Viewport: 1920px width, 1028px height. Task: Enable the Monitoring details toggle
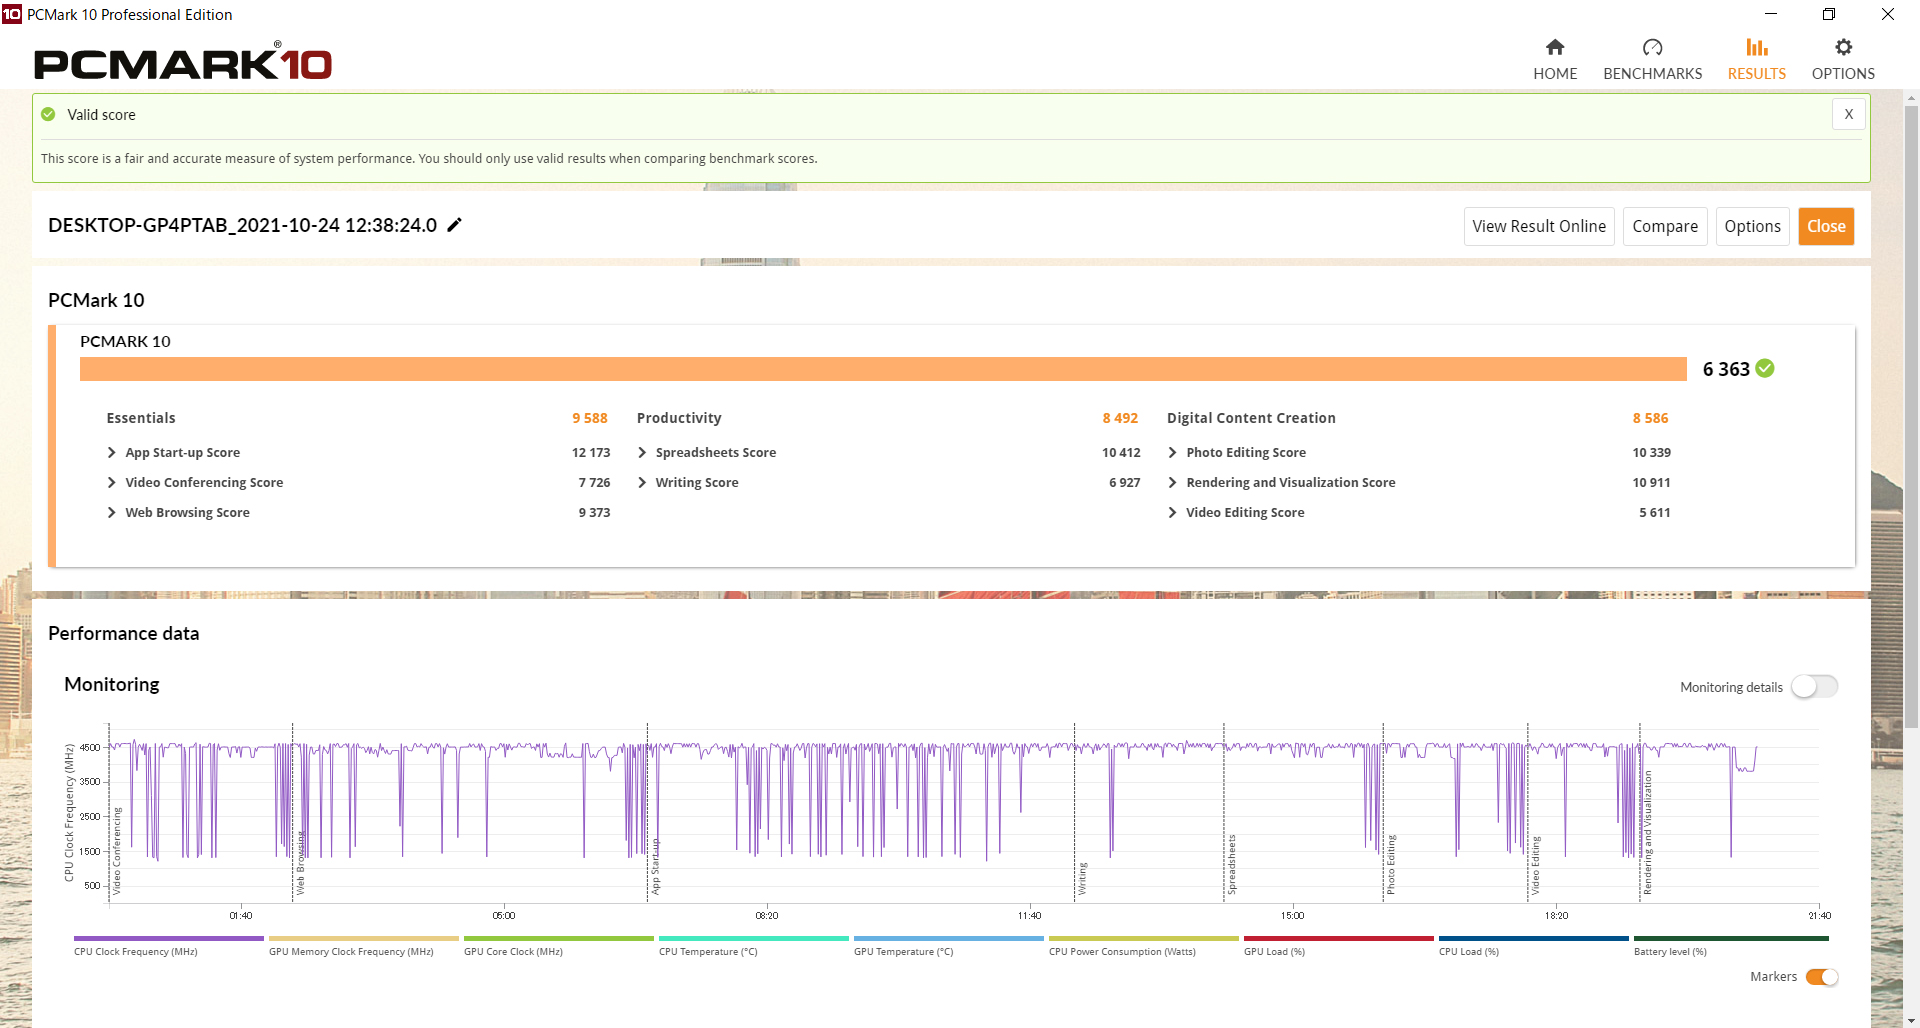tap(1813, 687)
